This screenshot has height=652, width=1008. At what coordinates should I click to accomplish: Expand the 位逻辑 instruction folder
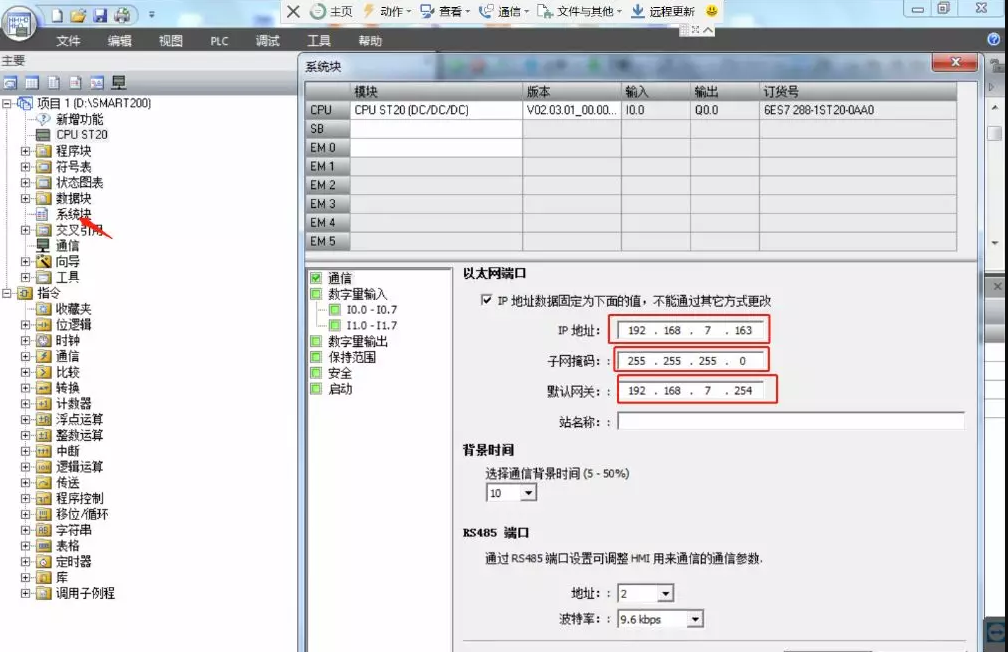pos(25,325)
